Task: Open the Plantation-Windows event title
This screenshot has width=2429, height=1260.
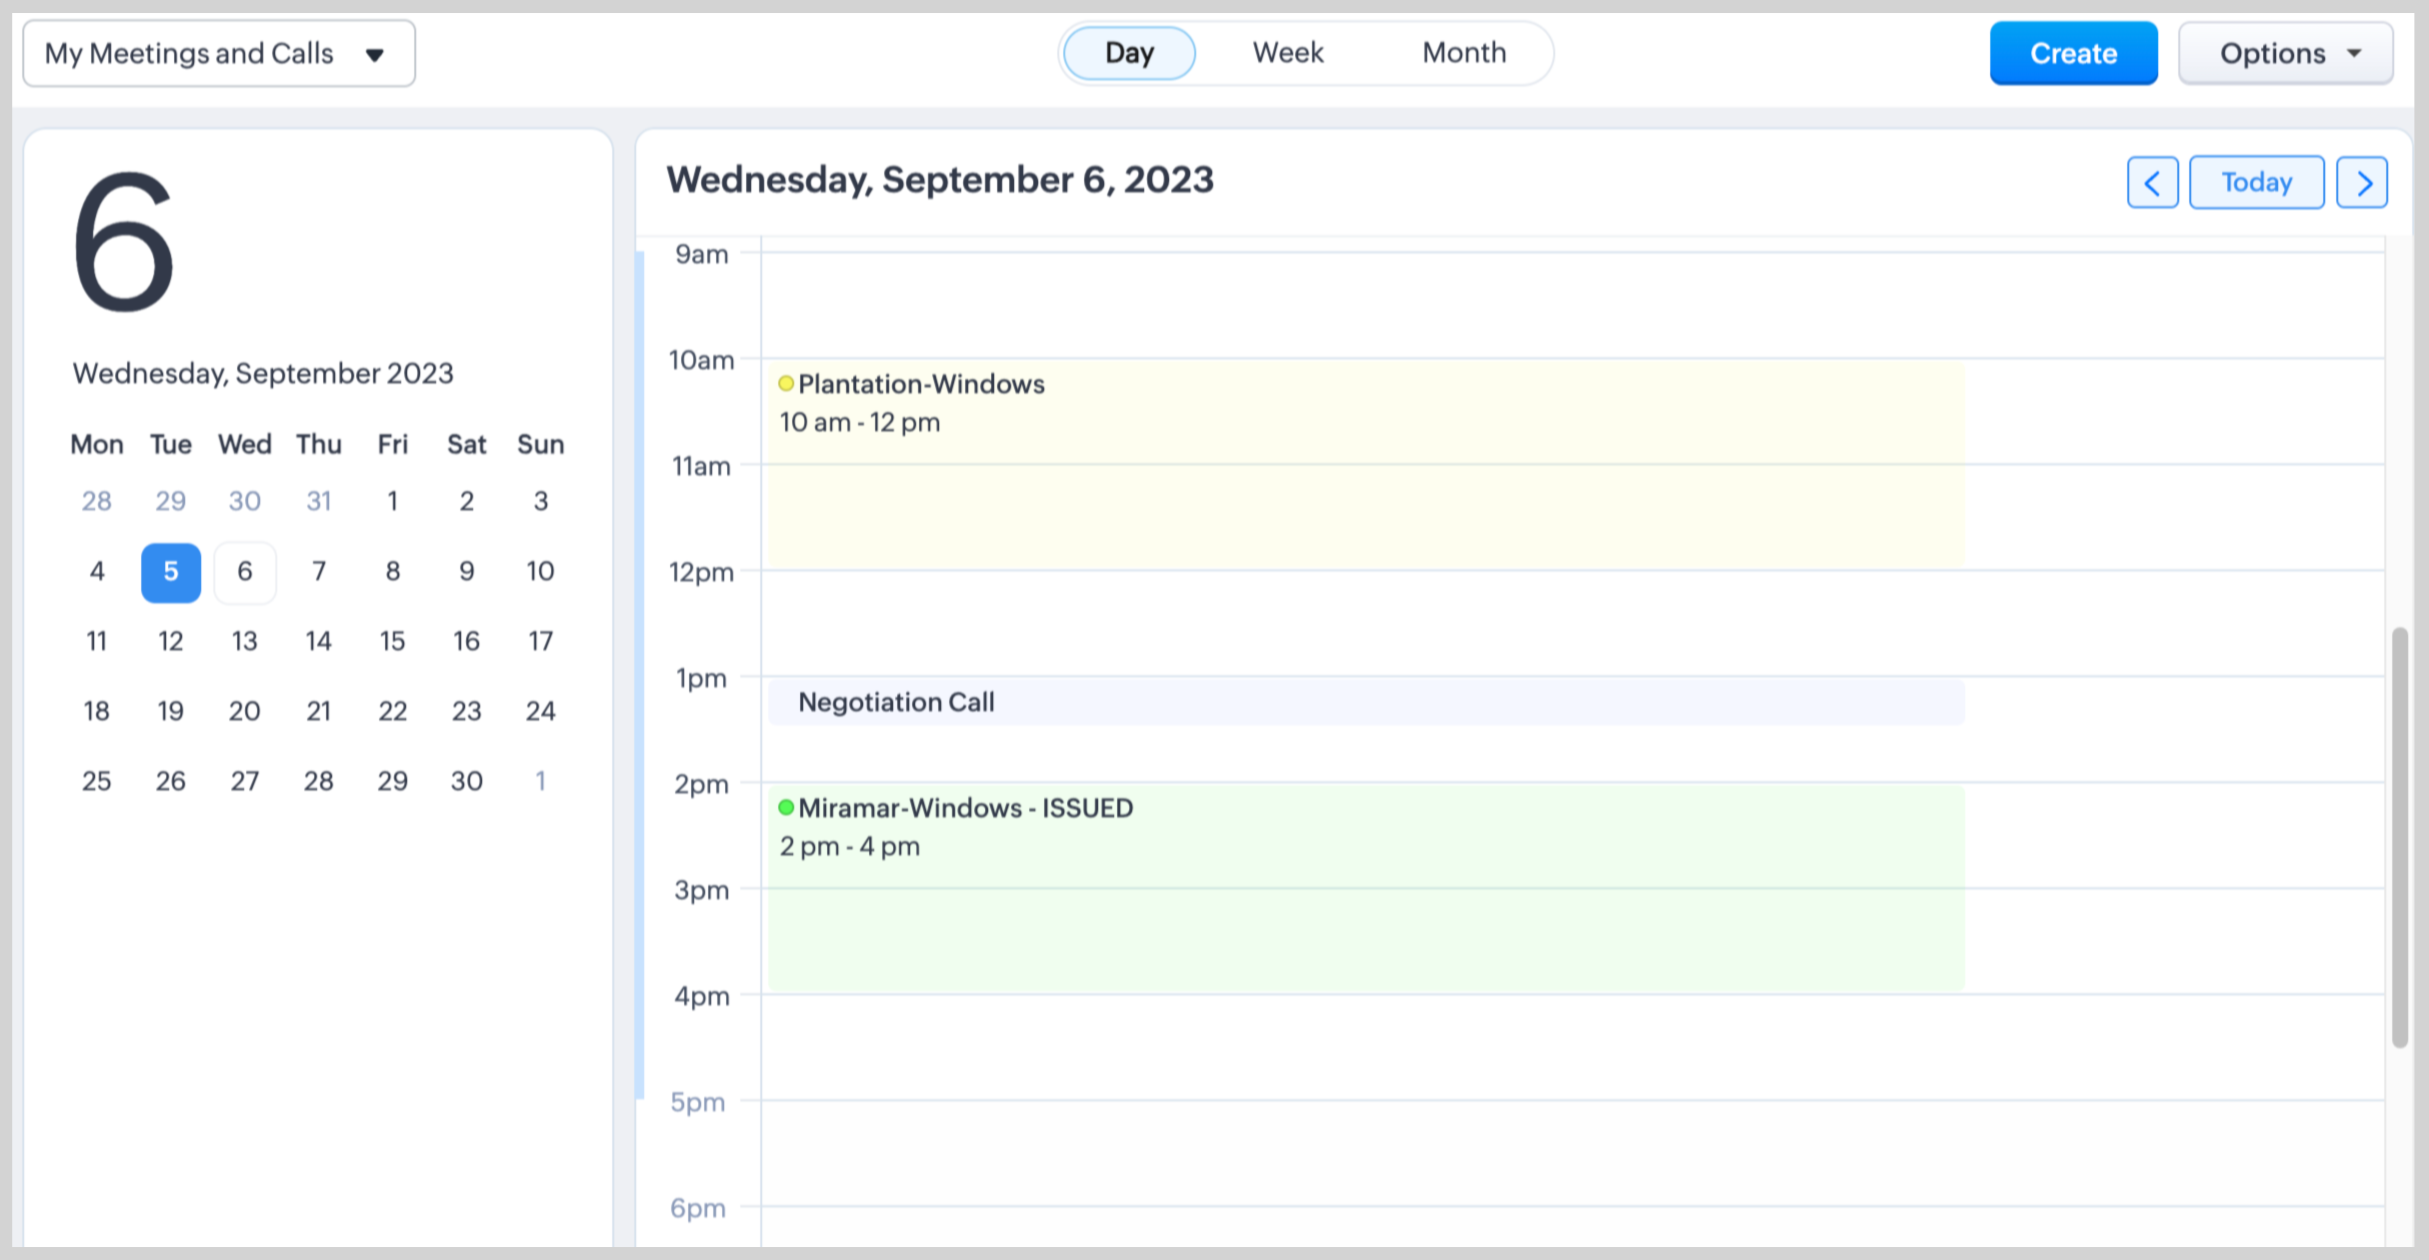Action: [x=921, y=384]
